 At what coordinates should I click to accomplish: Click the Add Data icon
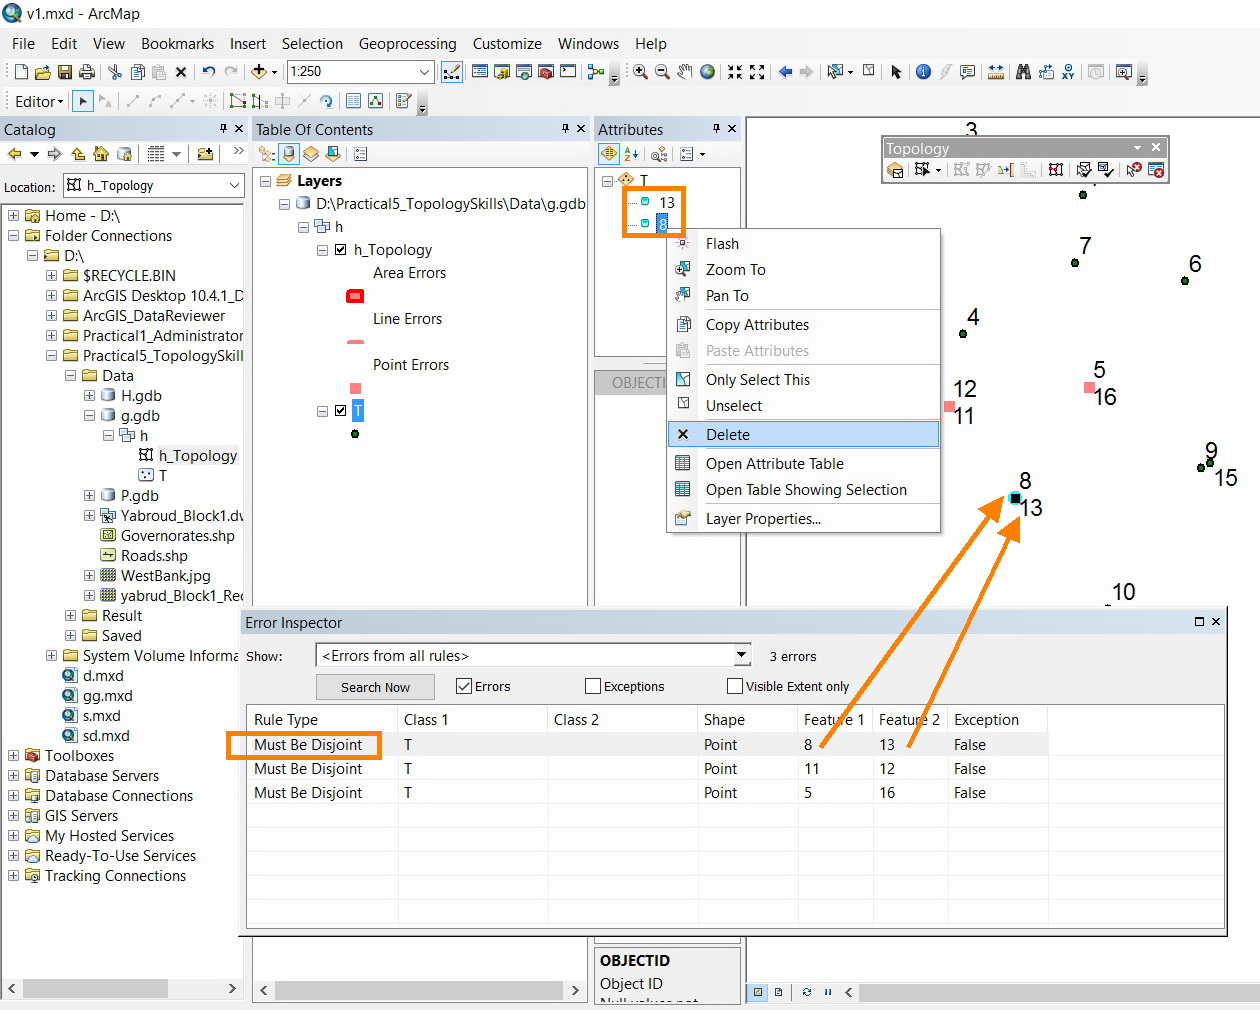click(259, 72)
